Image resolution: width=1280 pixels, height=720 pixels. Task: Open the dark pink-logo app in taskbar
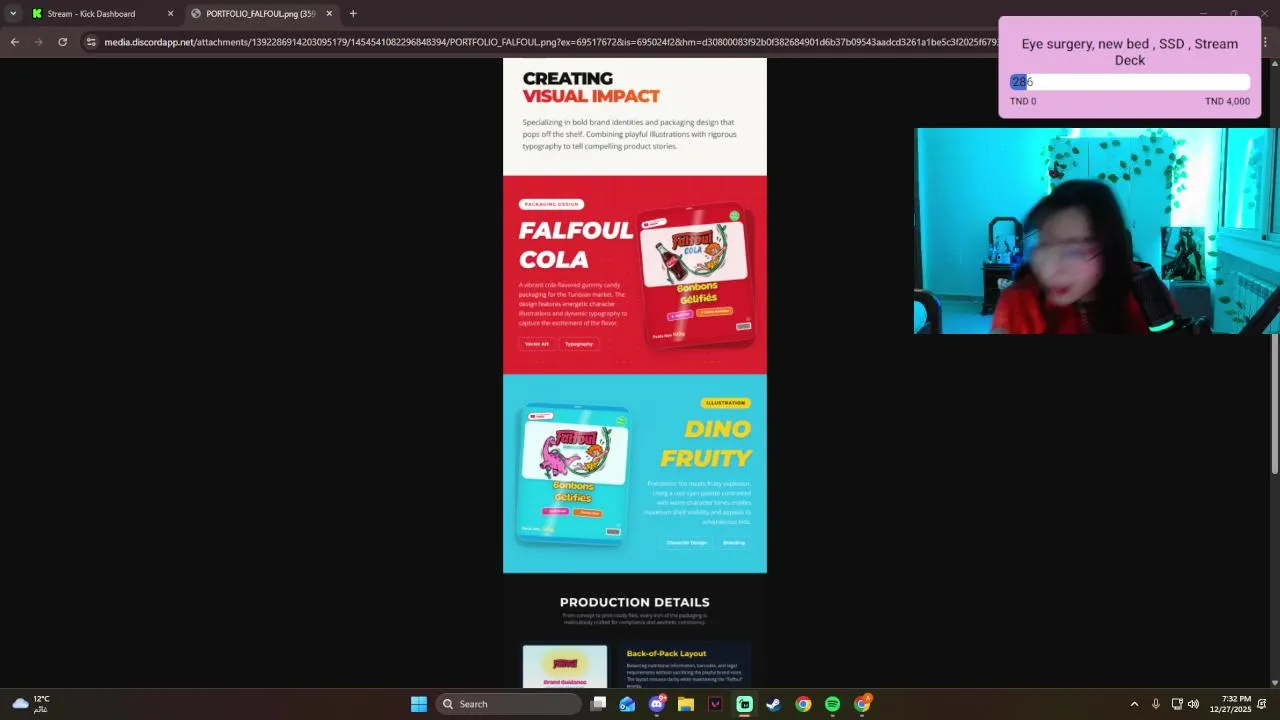pyautogui.click(x=715, y=704)
